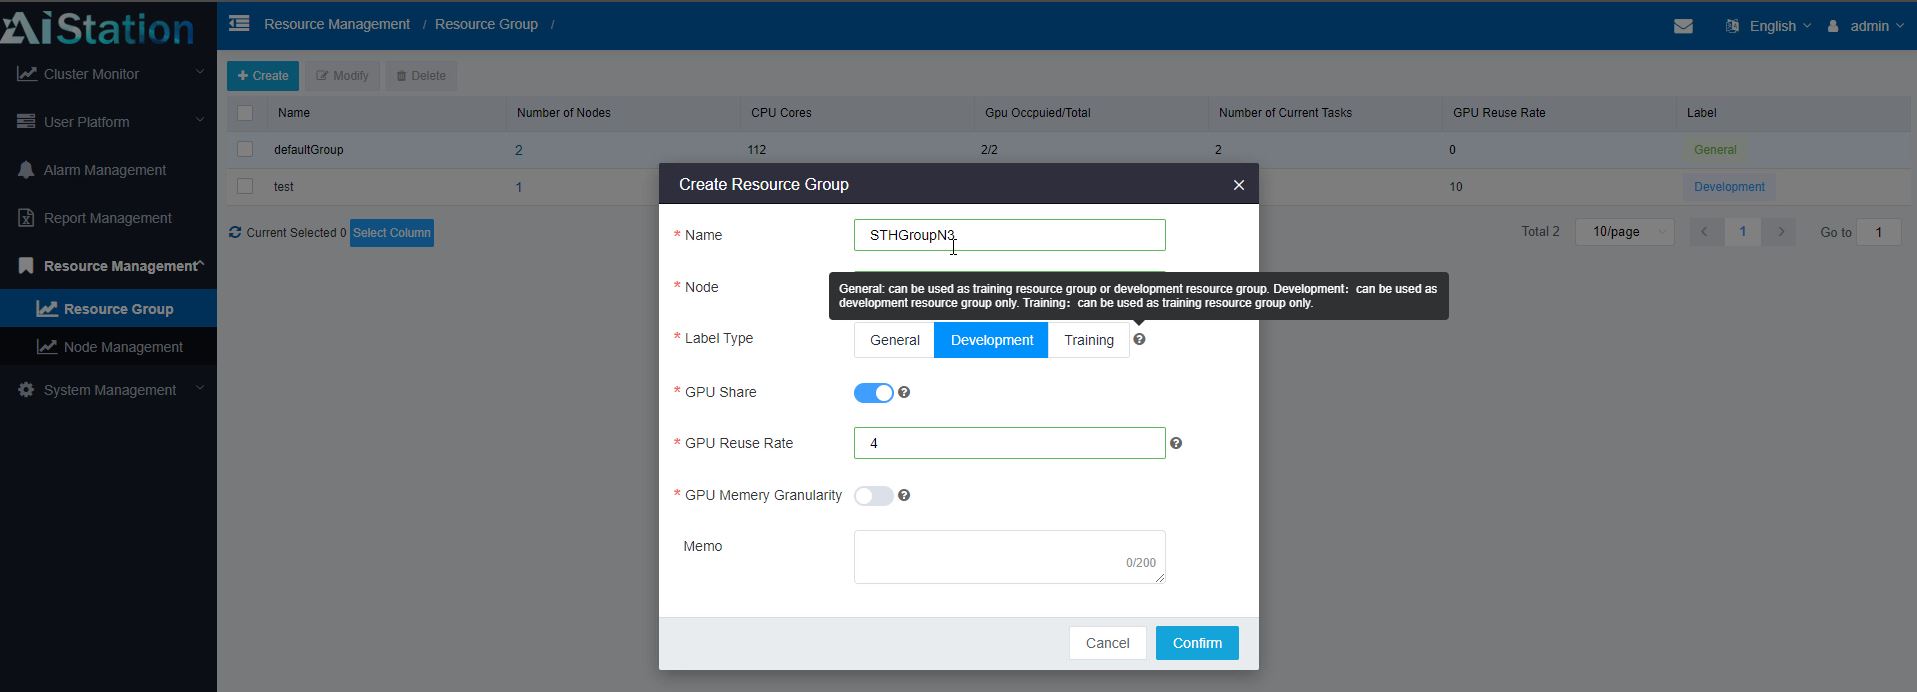This screenshot has width=1917, height=692.
Task: Click the mail envelope icon in header
Action: [x=1683, y=26]
